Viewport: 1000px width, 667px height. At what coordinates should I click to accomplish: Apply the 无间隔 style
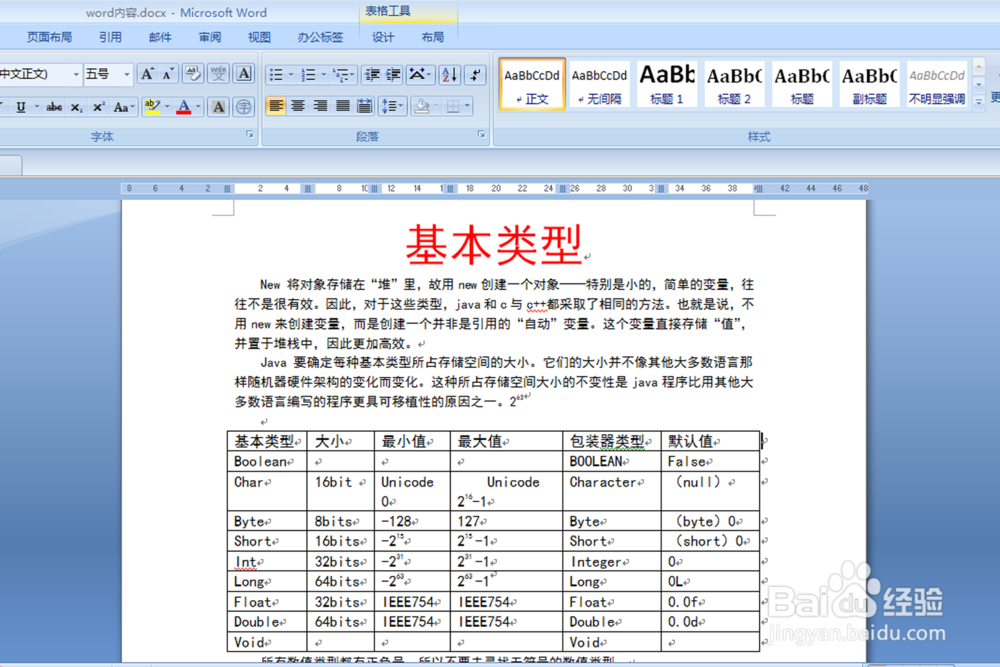[x=598, y=84]
